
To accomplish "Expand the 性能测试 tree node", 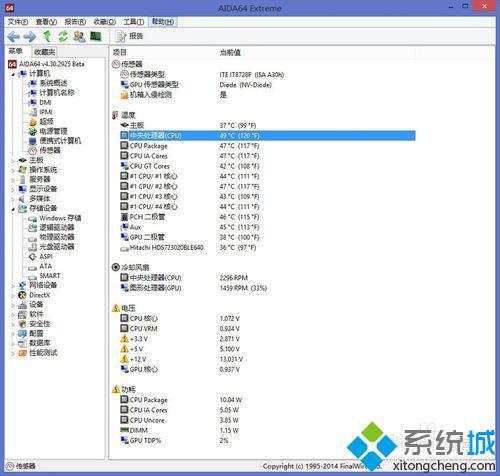I will pyautogui.click(x=13, y=353).
